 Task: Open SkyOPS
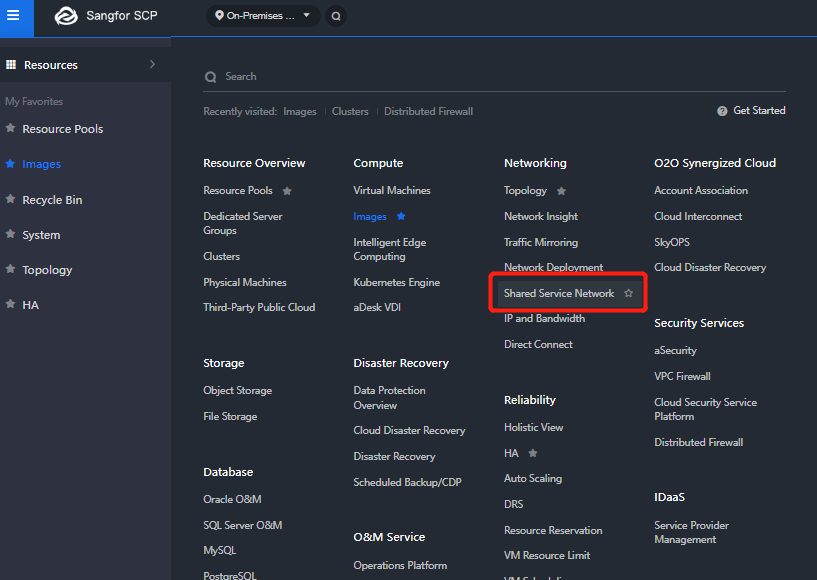click(672, 242)
